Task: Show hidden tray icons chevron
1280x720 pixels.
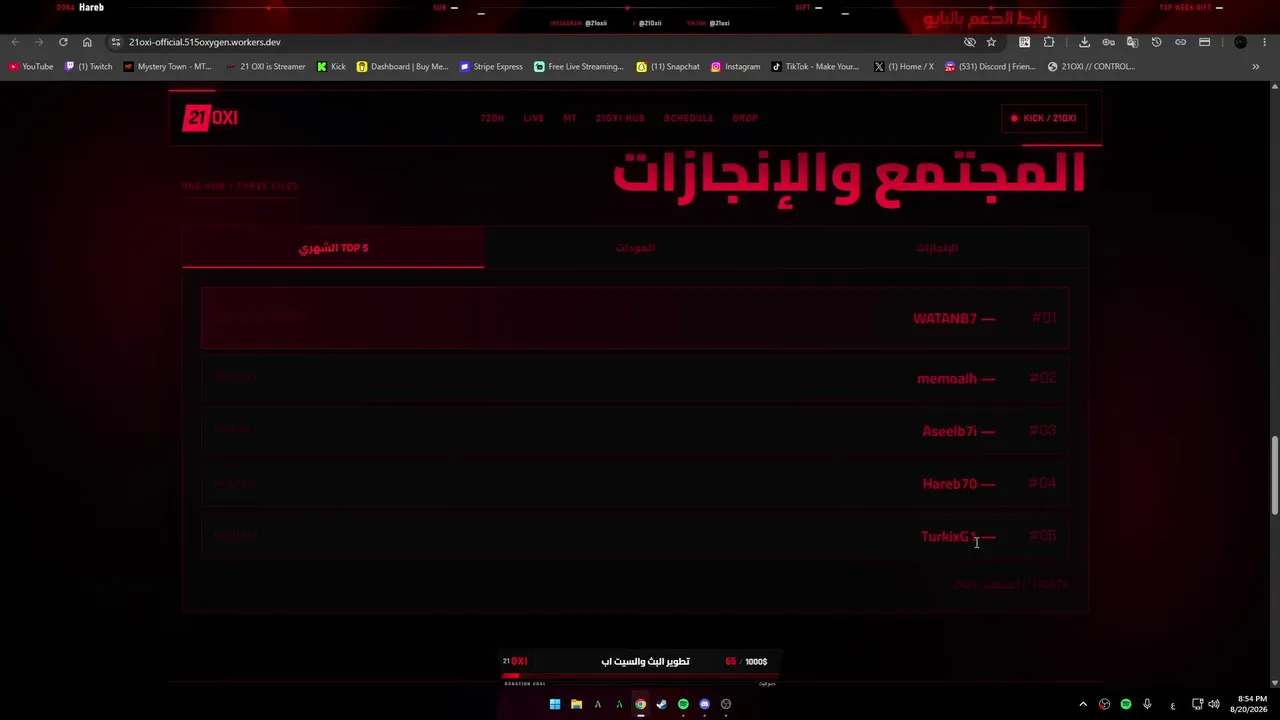Action: click(1083, 704)
